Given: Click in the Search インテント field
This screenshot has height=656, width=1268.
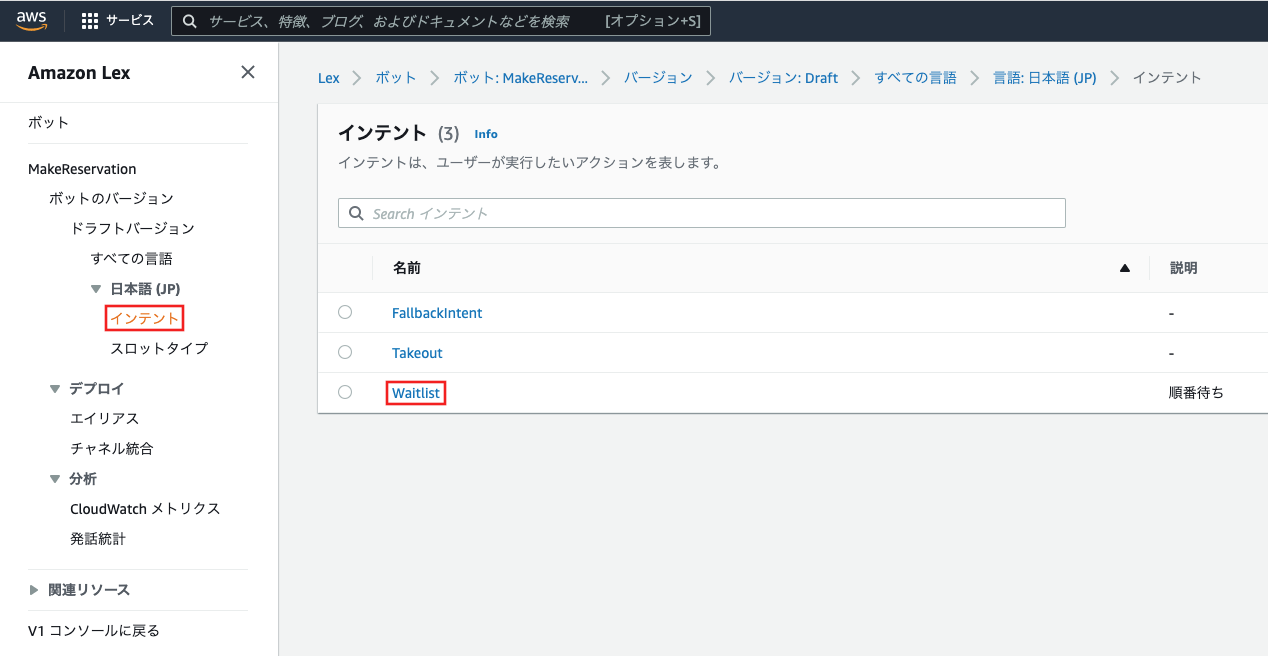Looking at the screenshot, I should (x=702, y=213).
